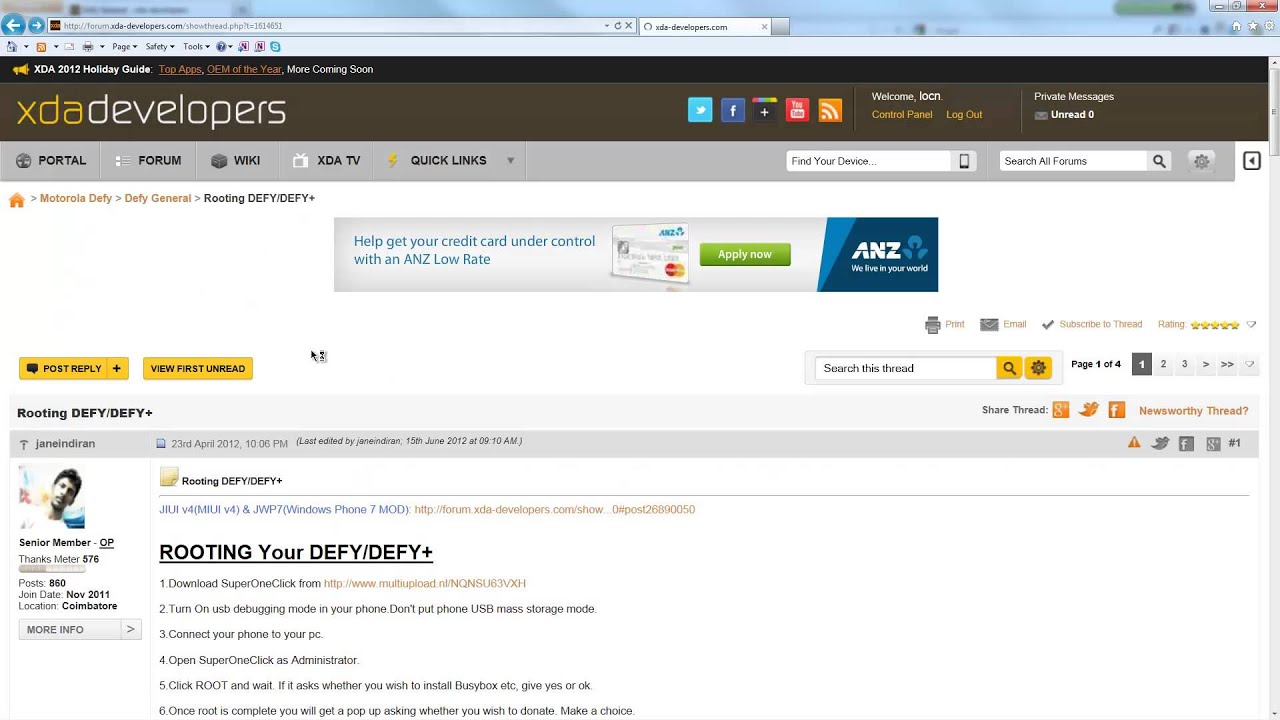Share thread on Google Plus orange icon
The image size is (1280, 720).
1061,410
